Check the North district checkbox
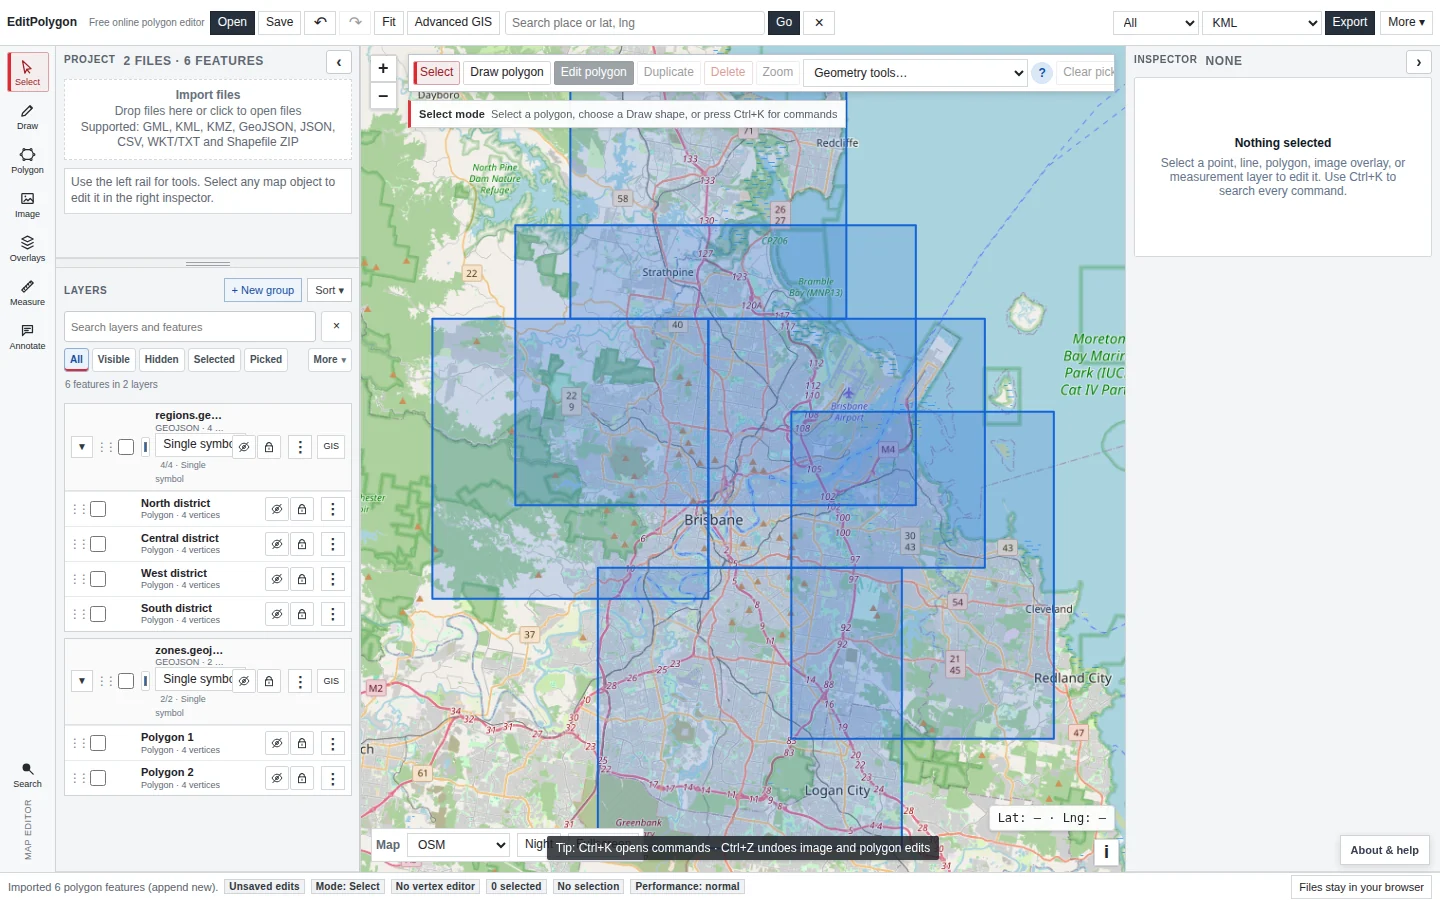Screen dimensions: 1440x900 [98, 509]
